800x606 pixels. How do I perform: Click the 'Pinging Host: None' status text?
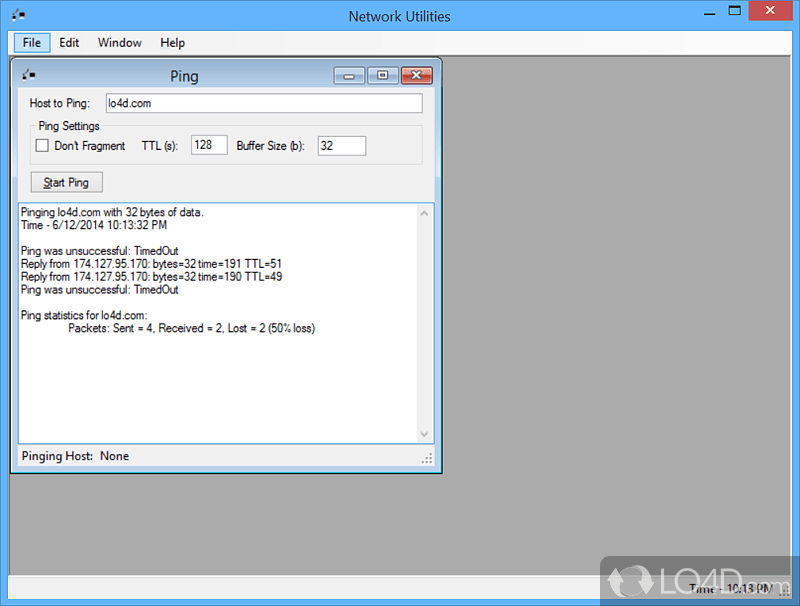tap(75, 456)
